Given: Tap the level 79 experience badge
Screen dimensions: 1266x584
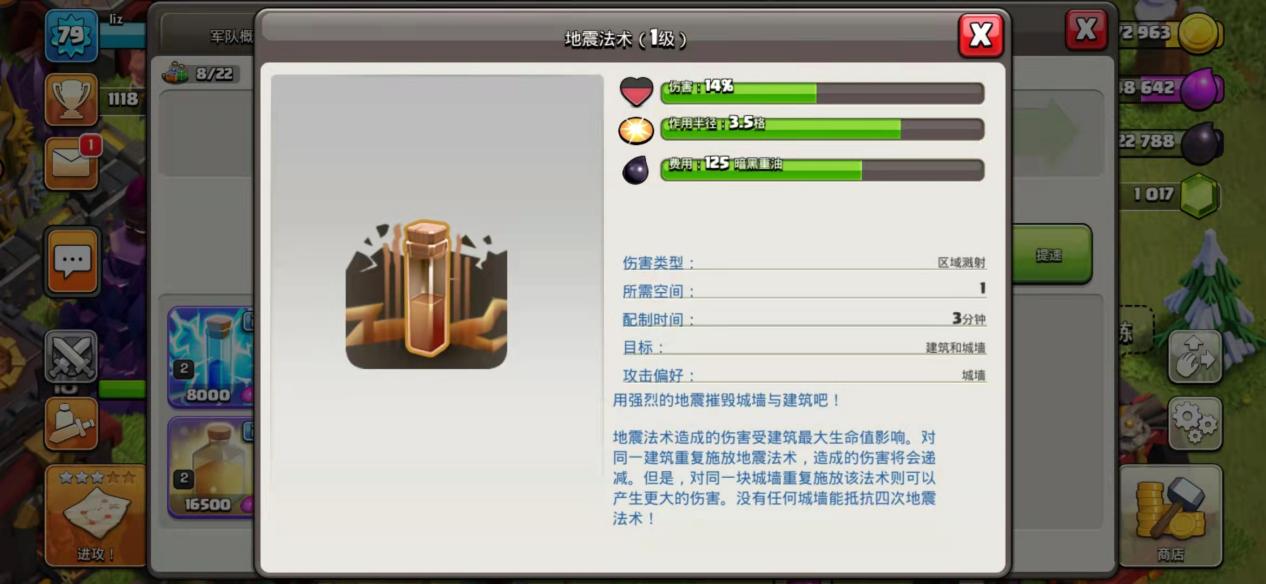Looking at the screenshot, I should coord(71,36).
